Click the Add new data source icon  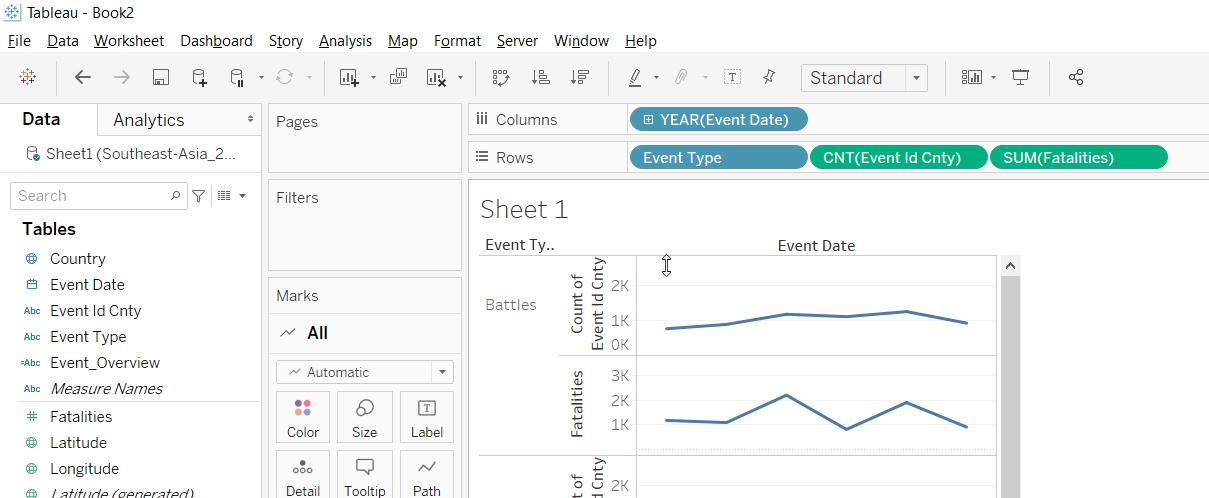[x=199, y=78]
